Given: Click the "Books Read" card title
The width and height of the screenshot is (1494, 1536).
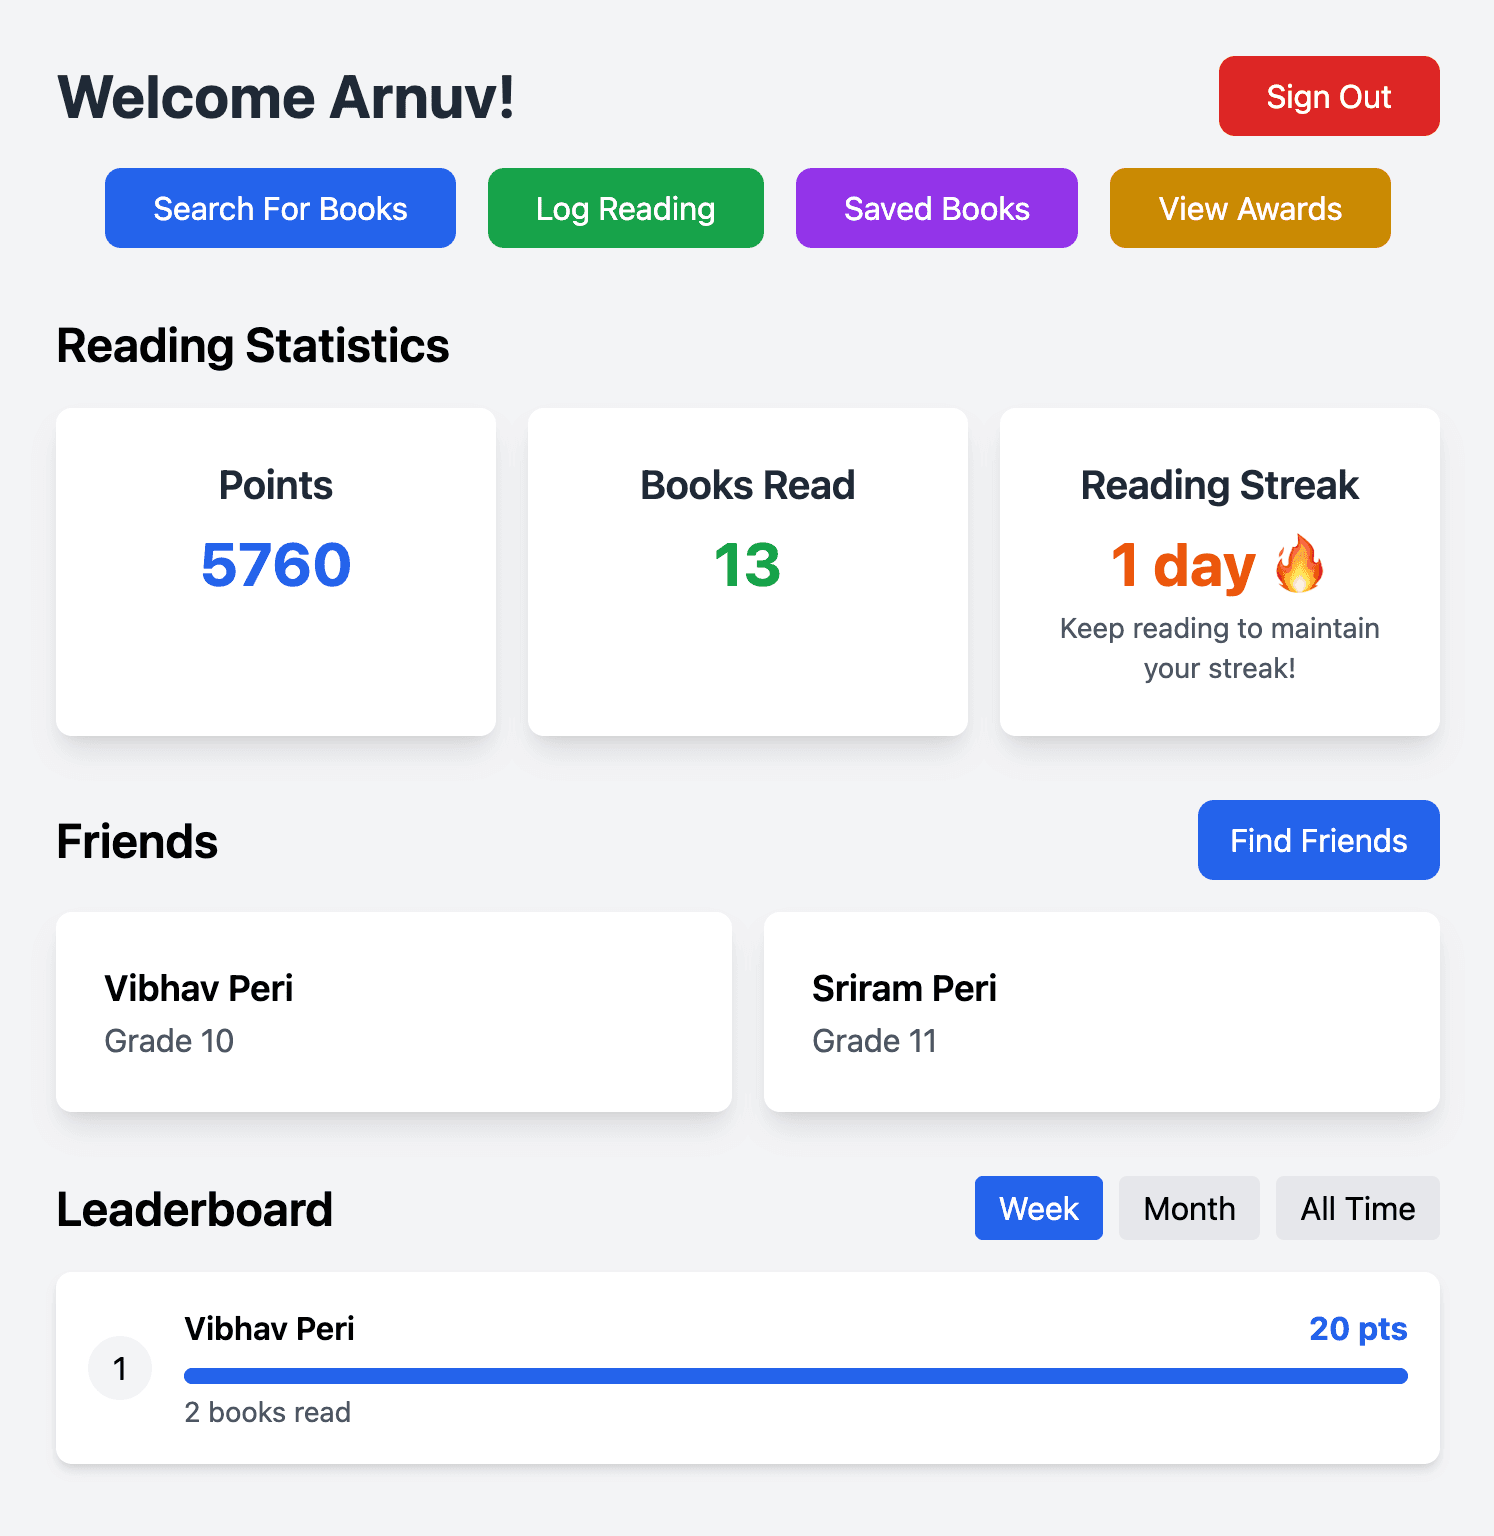Looking at the screenshot, I should click(748, 485).
